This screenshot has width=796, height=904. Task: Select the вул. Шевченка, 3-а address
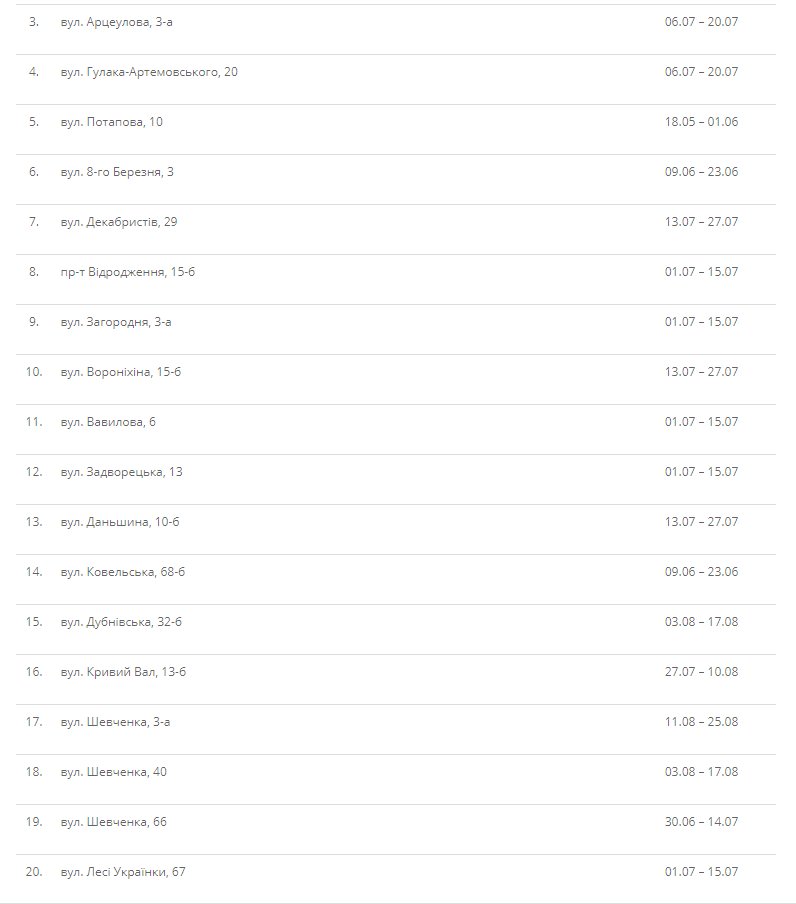click(x=115, y=722)
